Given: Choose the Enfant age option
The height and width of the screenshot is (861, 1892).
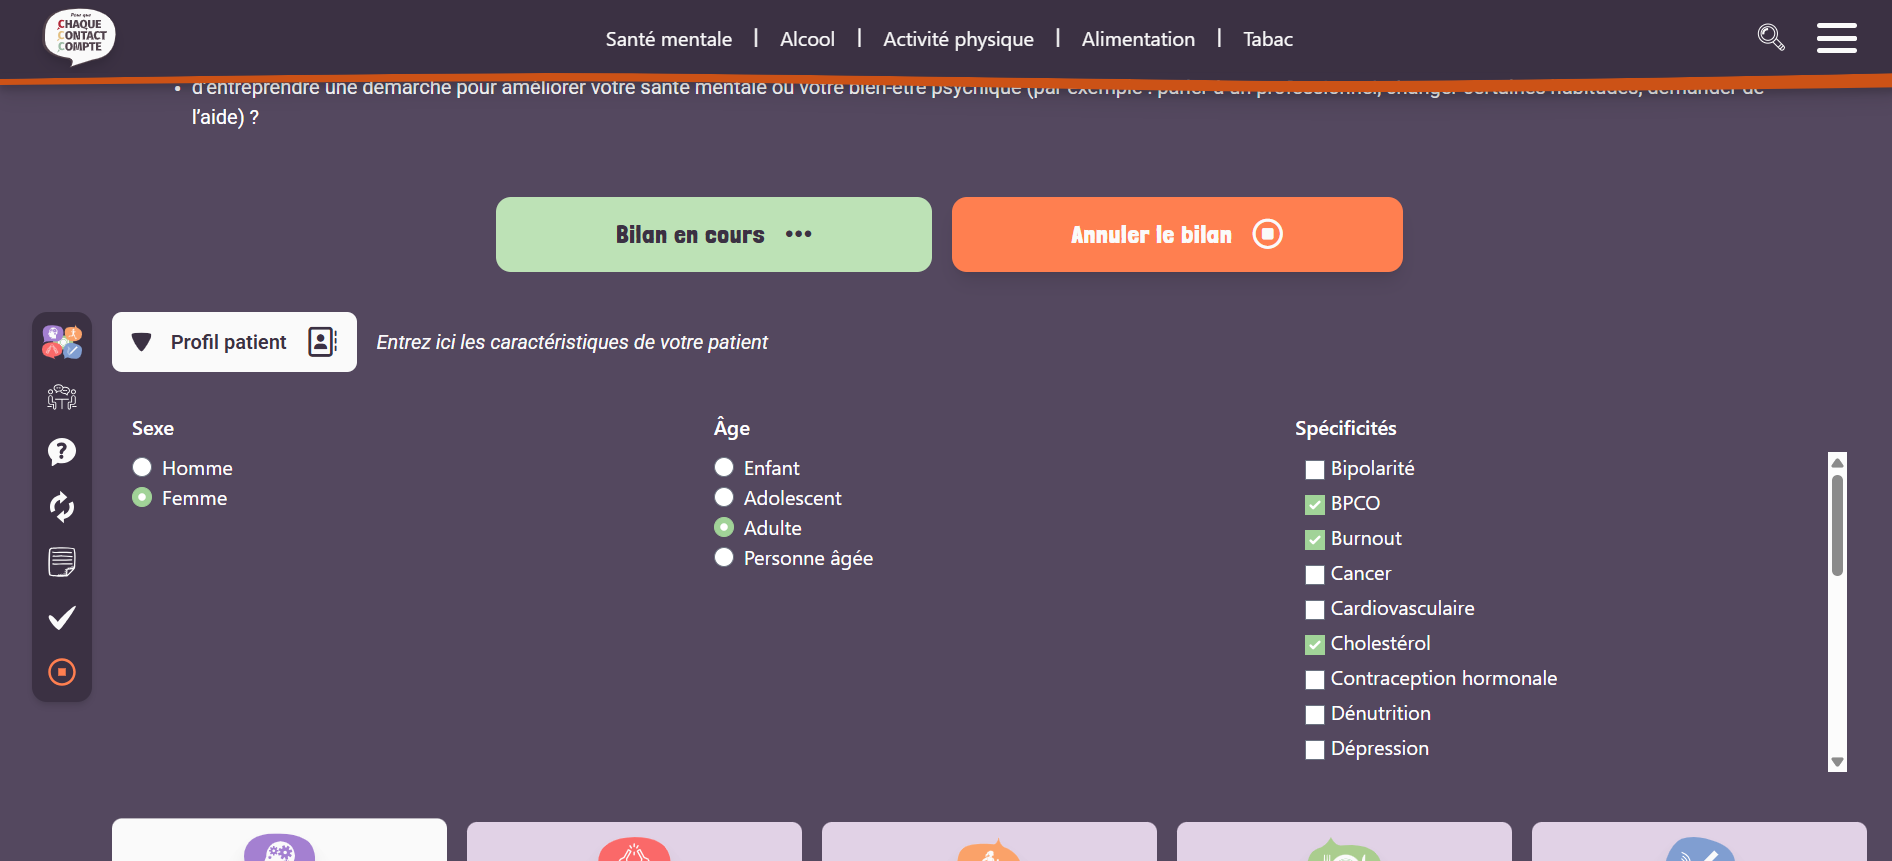Looking at the screenshot, I should click(724, 467).
